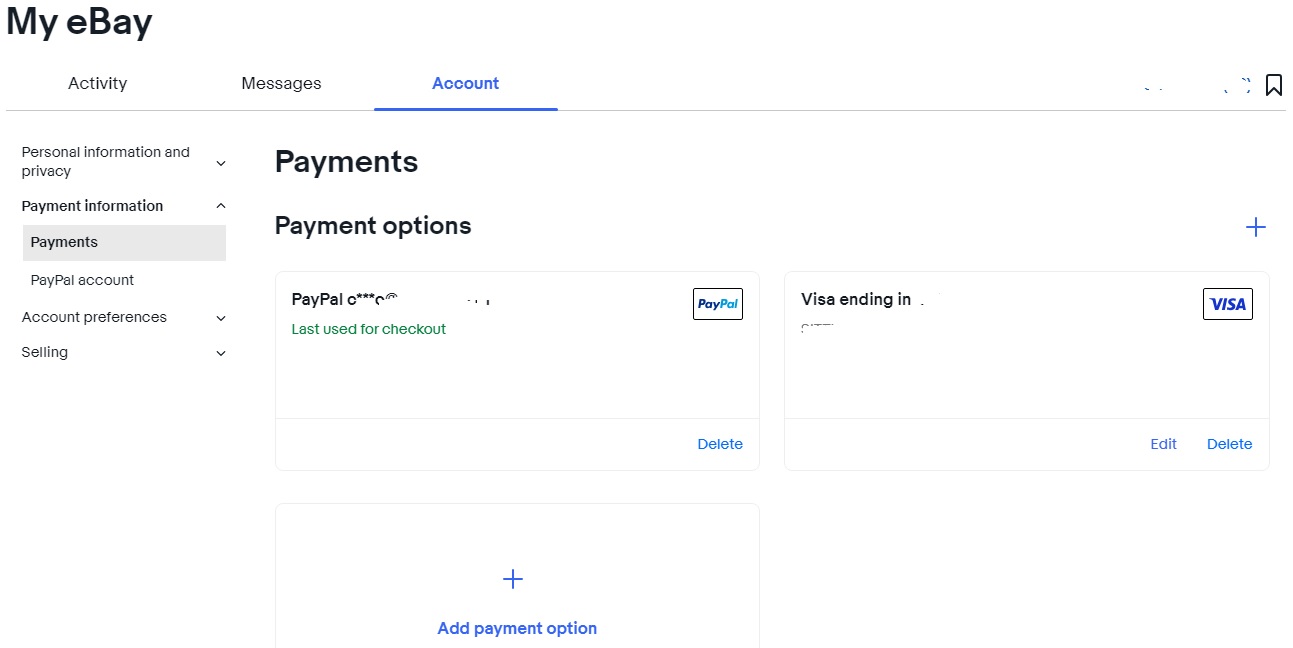The width and height of the screenshot is (1293, 648).
Task: Click the masked PayPal account name text
Action: coord(391,299)
